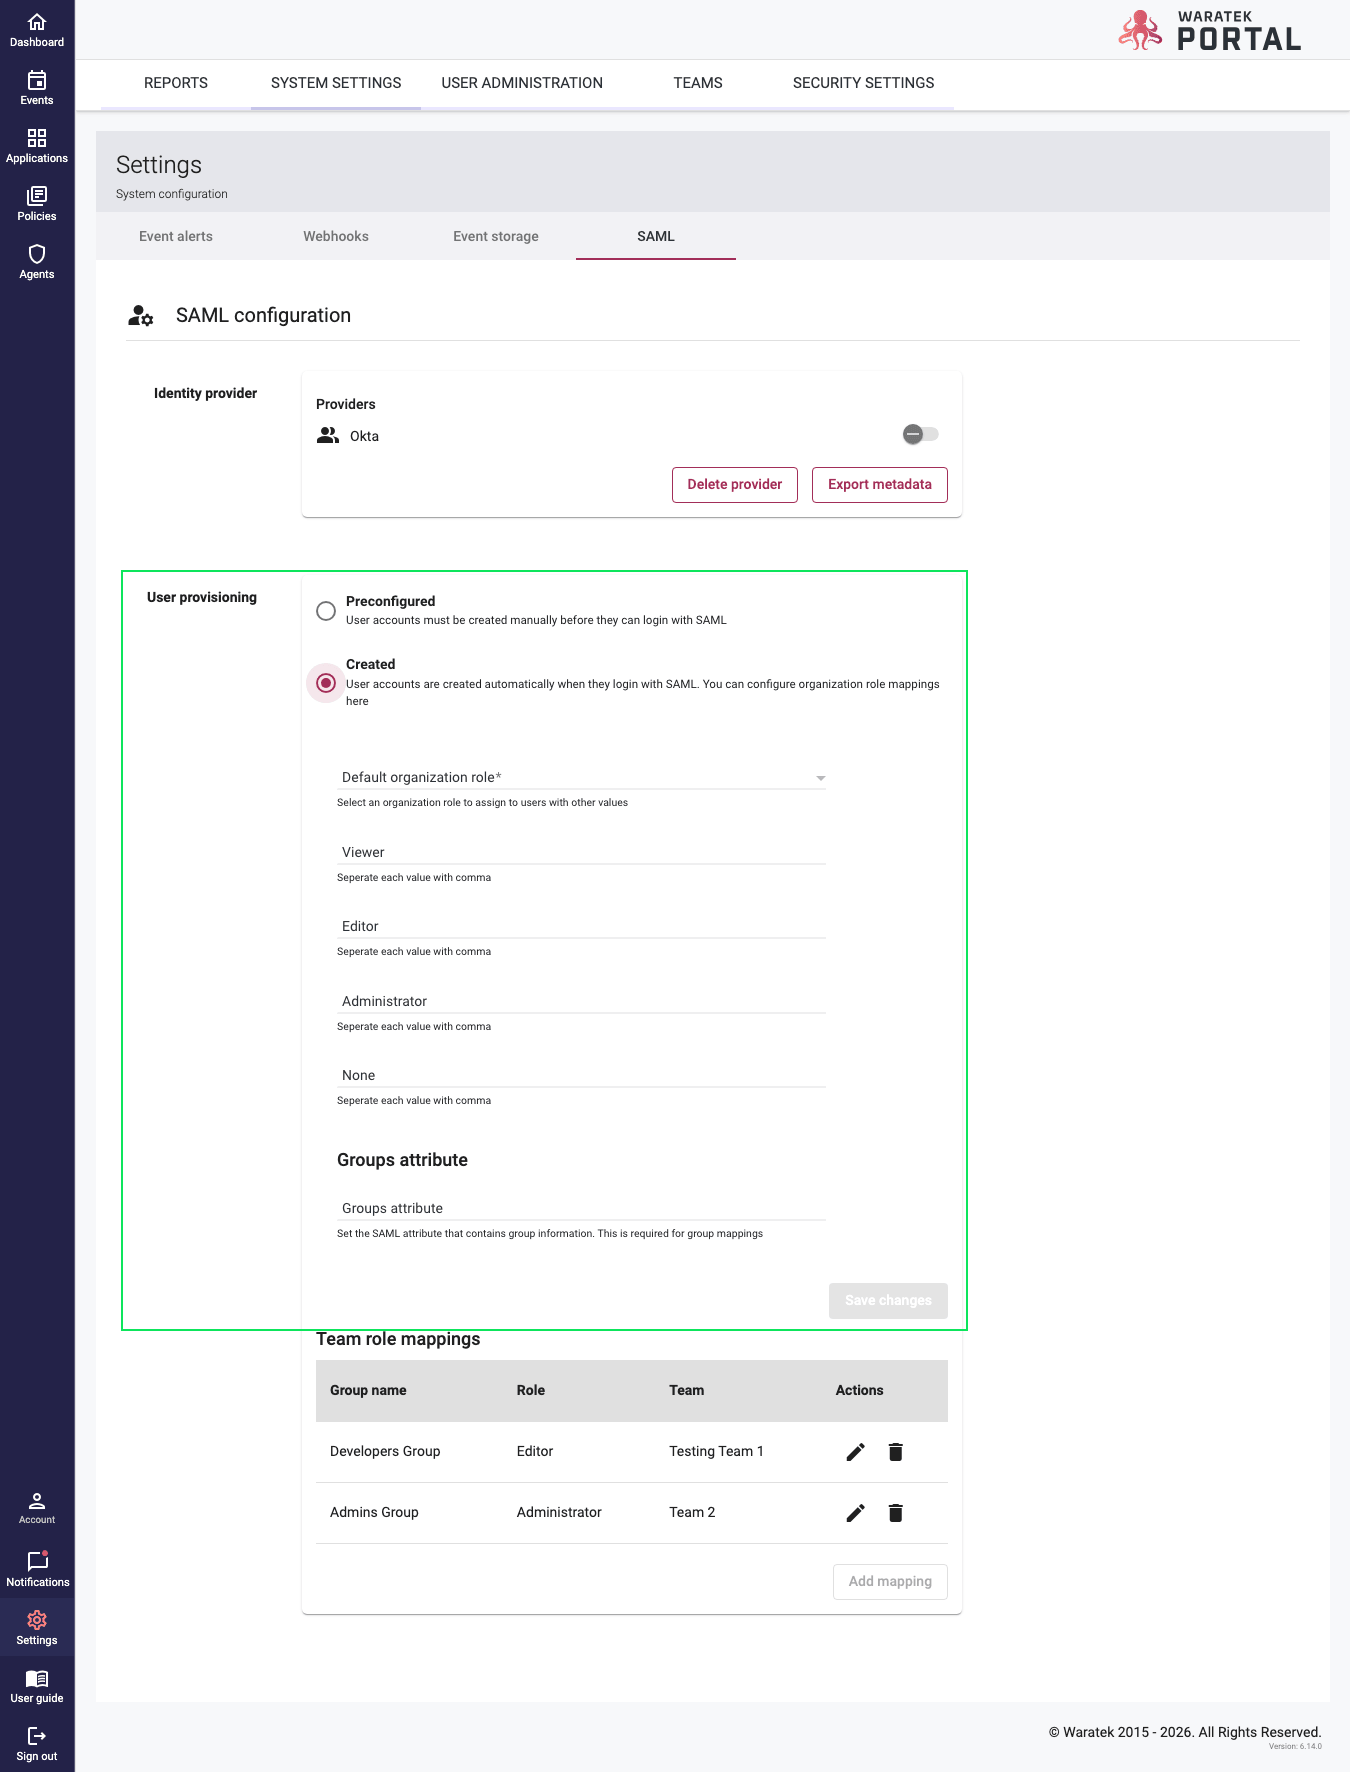The width and height of the screenshot is (1350, 1772).
Task: Open the Events calendar icon
Action: [x=37, y=80]
